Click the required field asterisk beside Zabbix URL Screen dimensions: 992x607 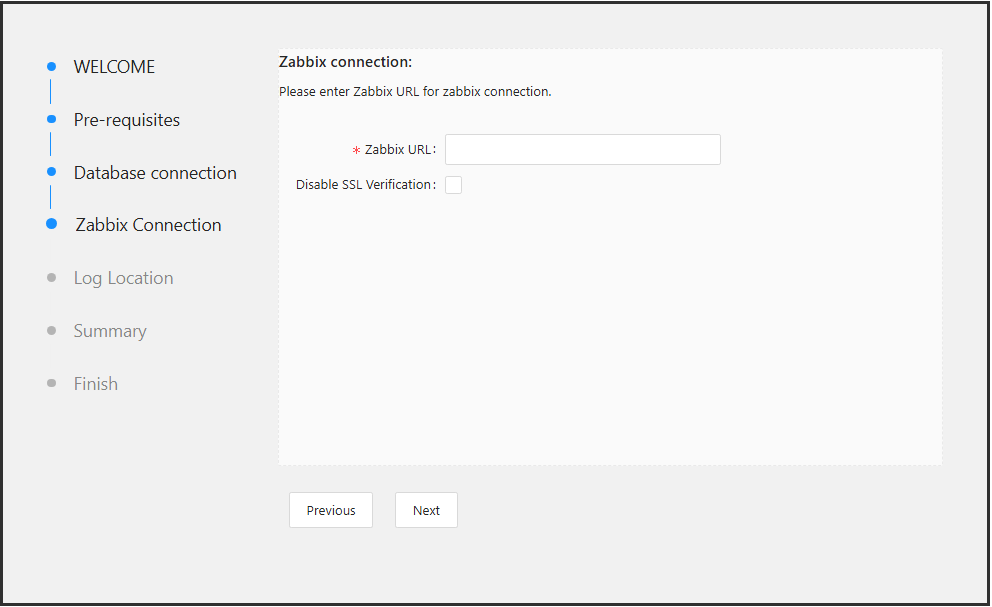(x=355, y=149)
